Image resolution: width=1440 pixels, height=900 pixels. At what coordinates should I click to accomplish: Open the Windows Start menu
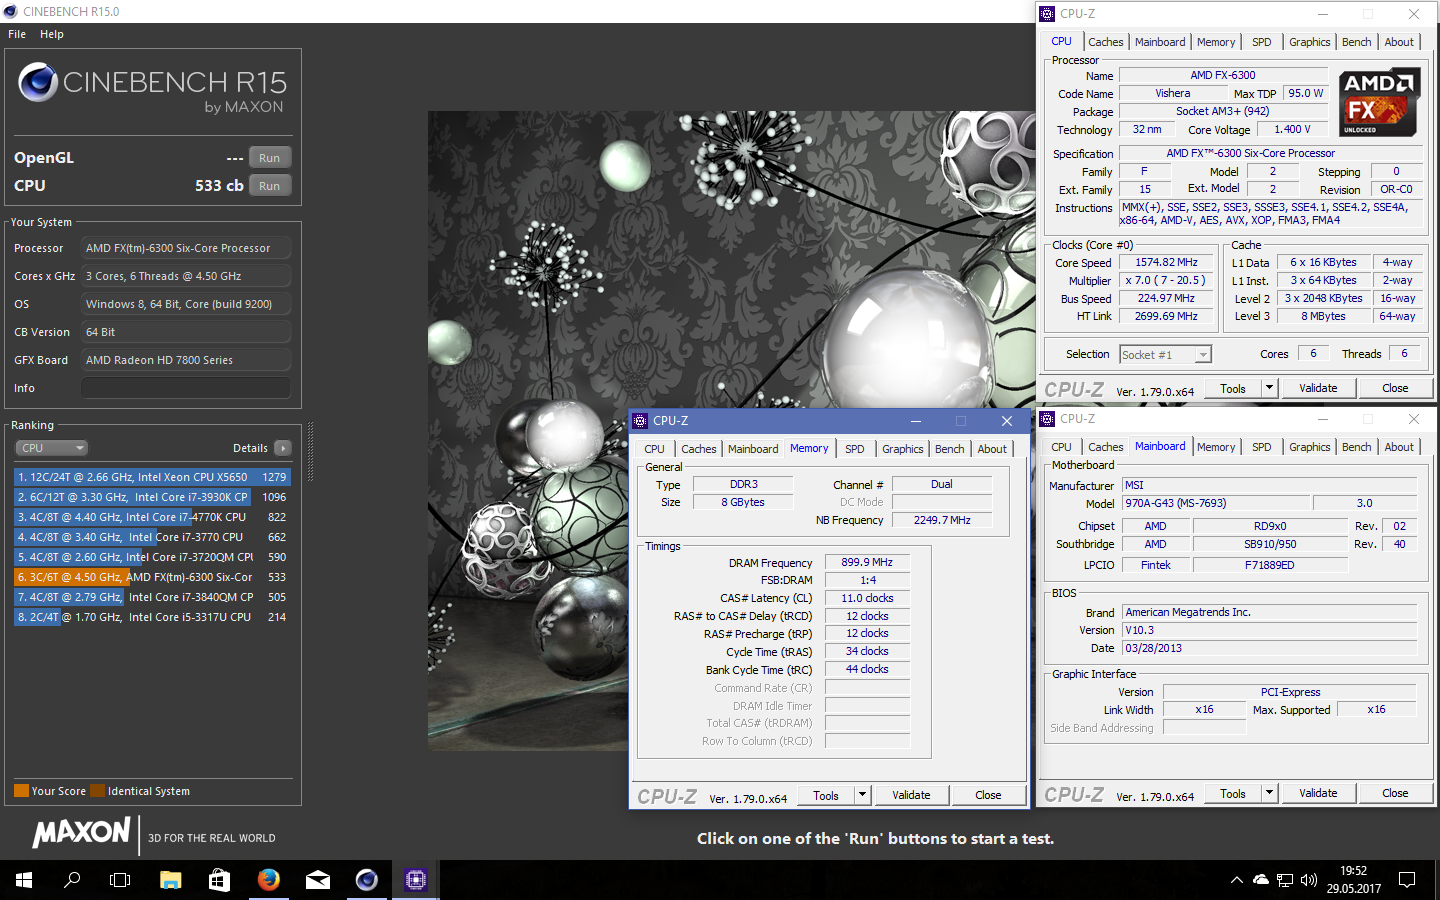pos(24,880)
